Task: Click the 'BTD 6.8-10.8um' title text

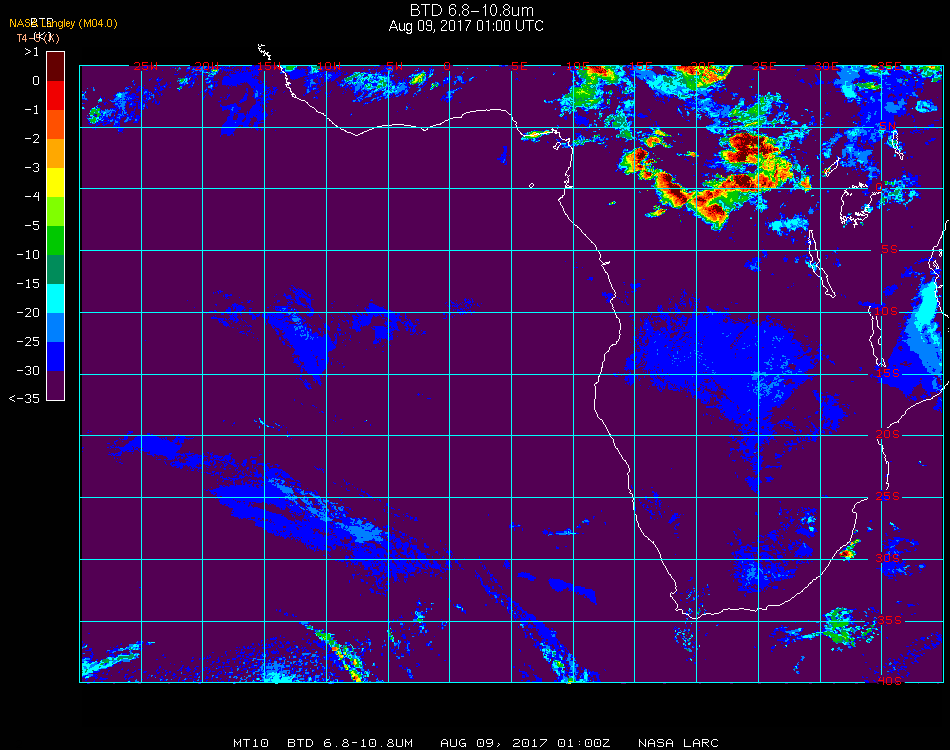Action: [471, 10]
